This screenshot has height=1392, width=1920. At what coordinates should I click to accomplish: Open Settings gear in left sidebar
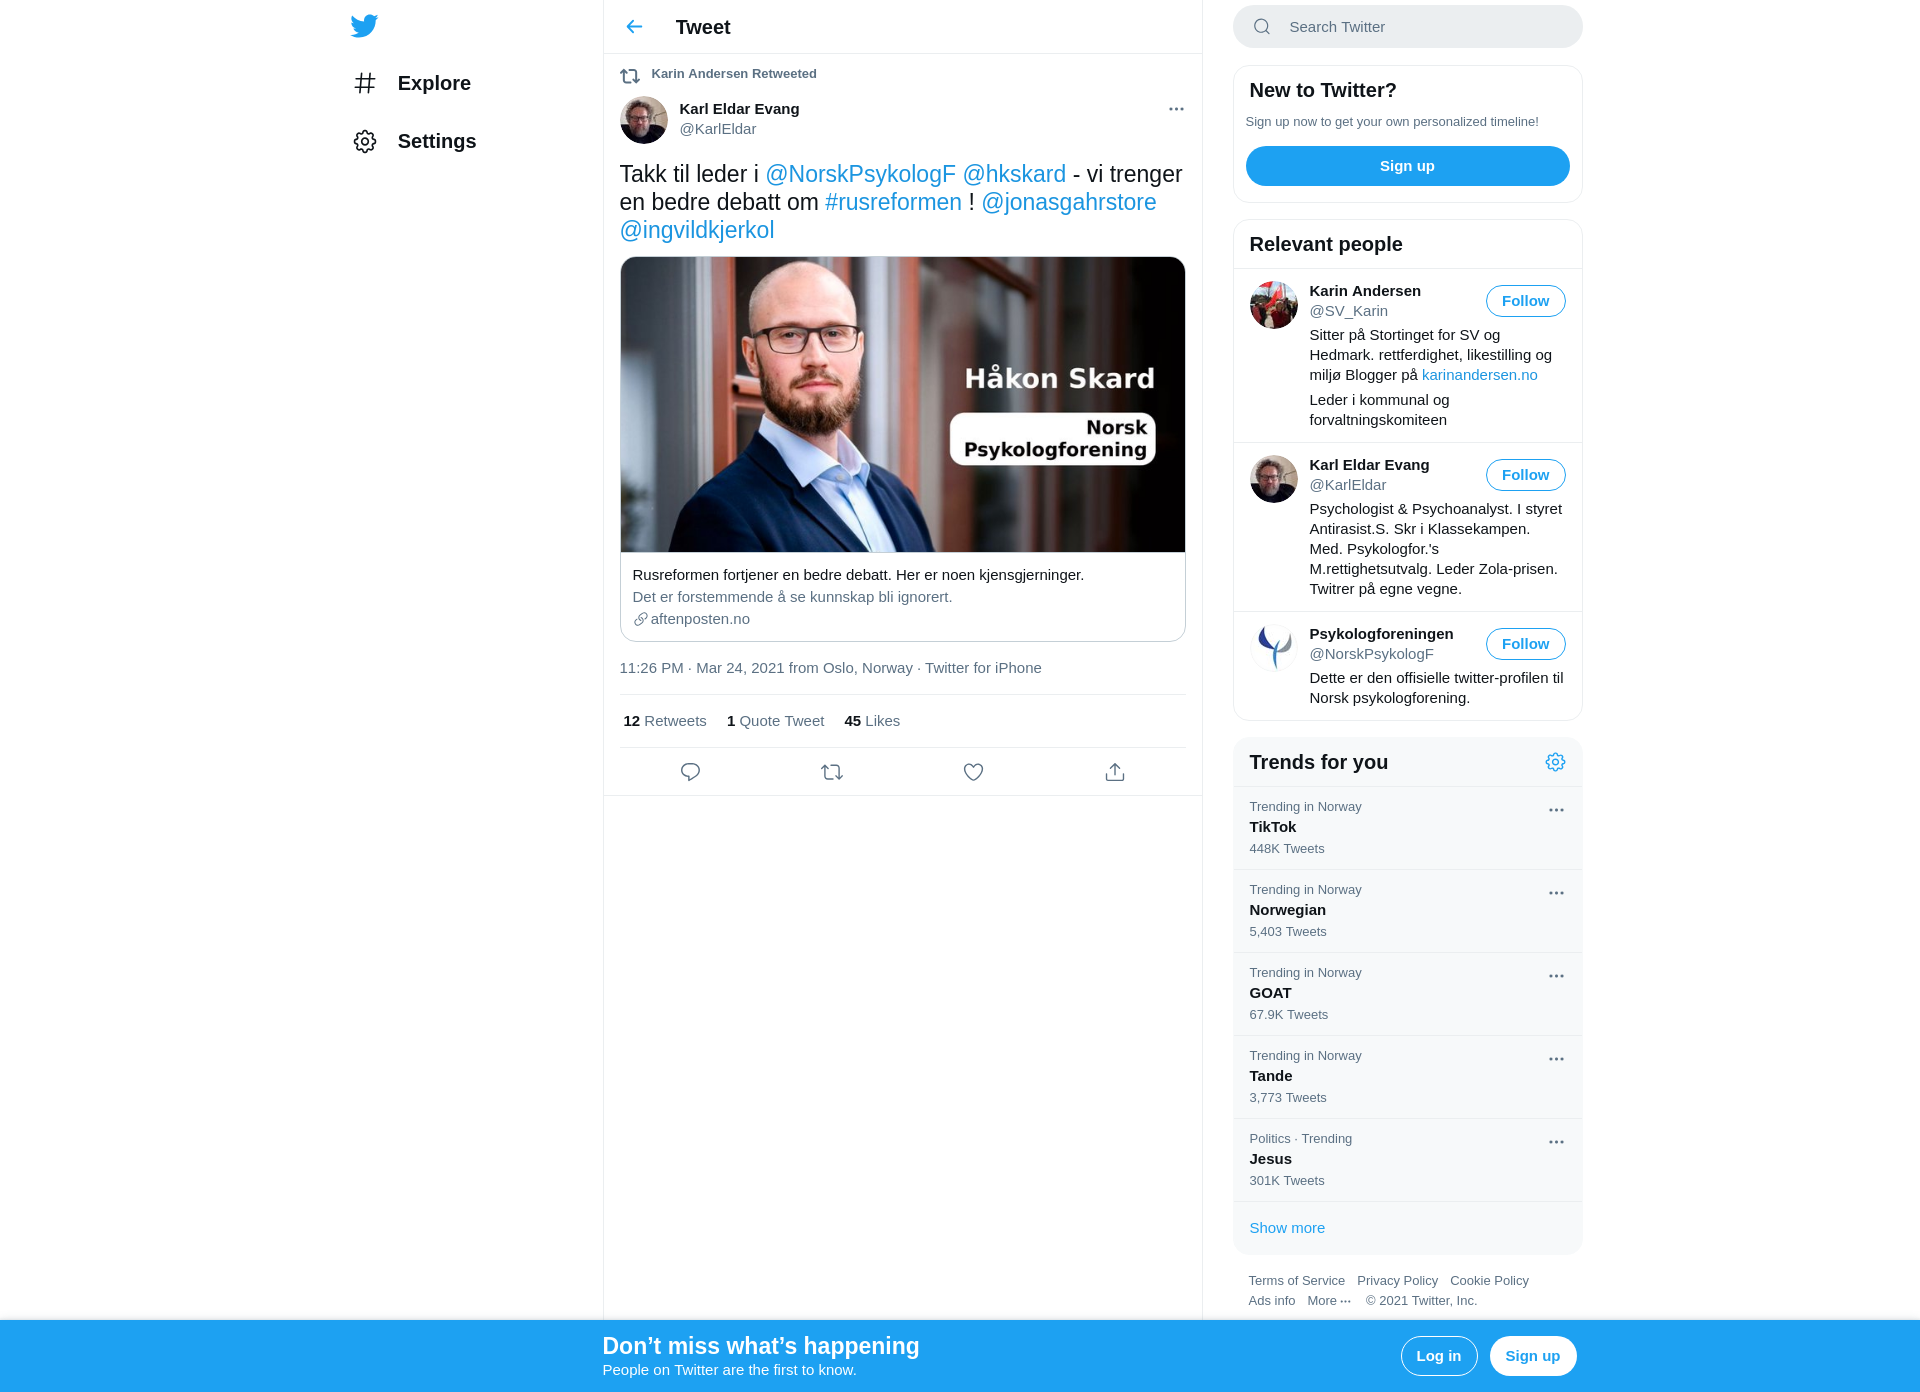(x=365, y=141)
